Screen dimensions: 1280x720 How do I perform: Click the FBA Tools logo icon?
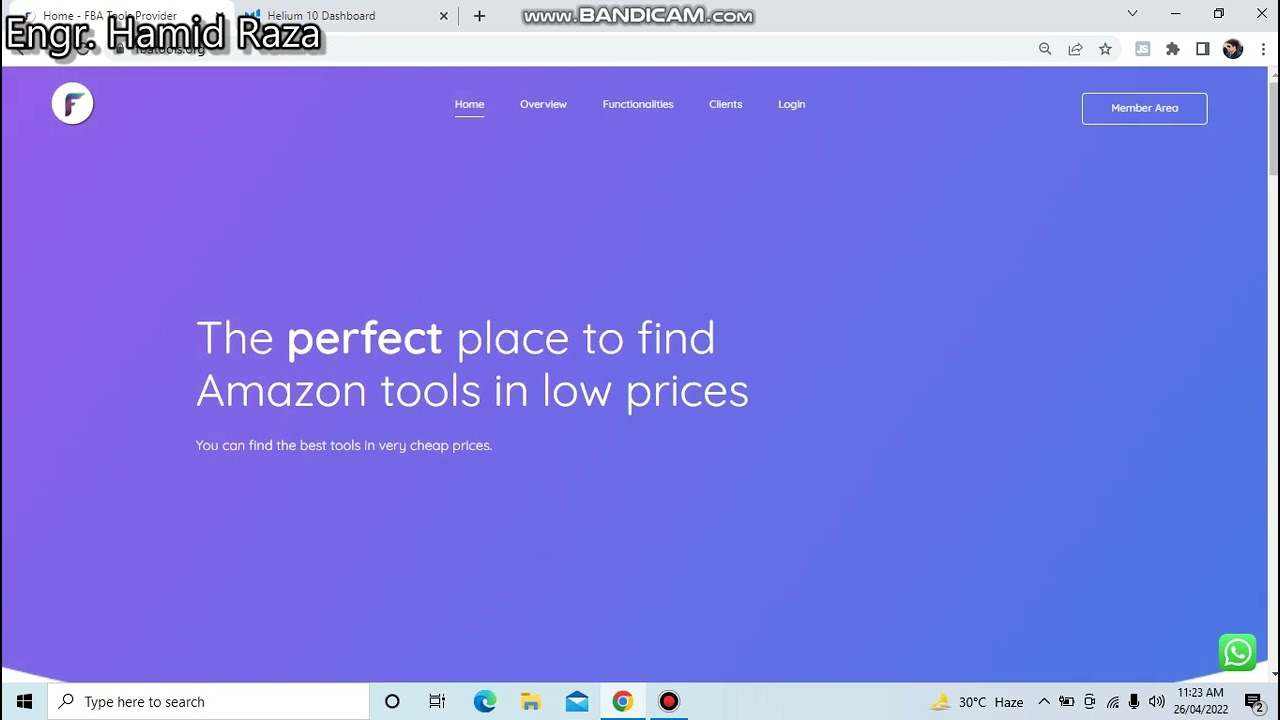coord(72,104)
